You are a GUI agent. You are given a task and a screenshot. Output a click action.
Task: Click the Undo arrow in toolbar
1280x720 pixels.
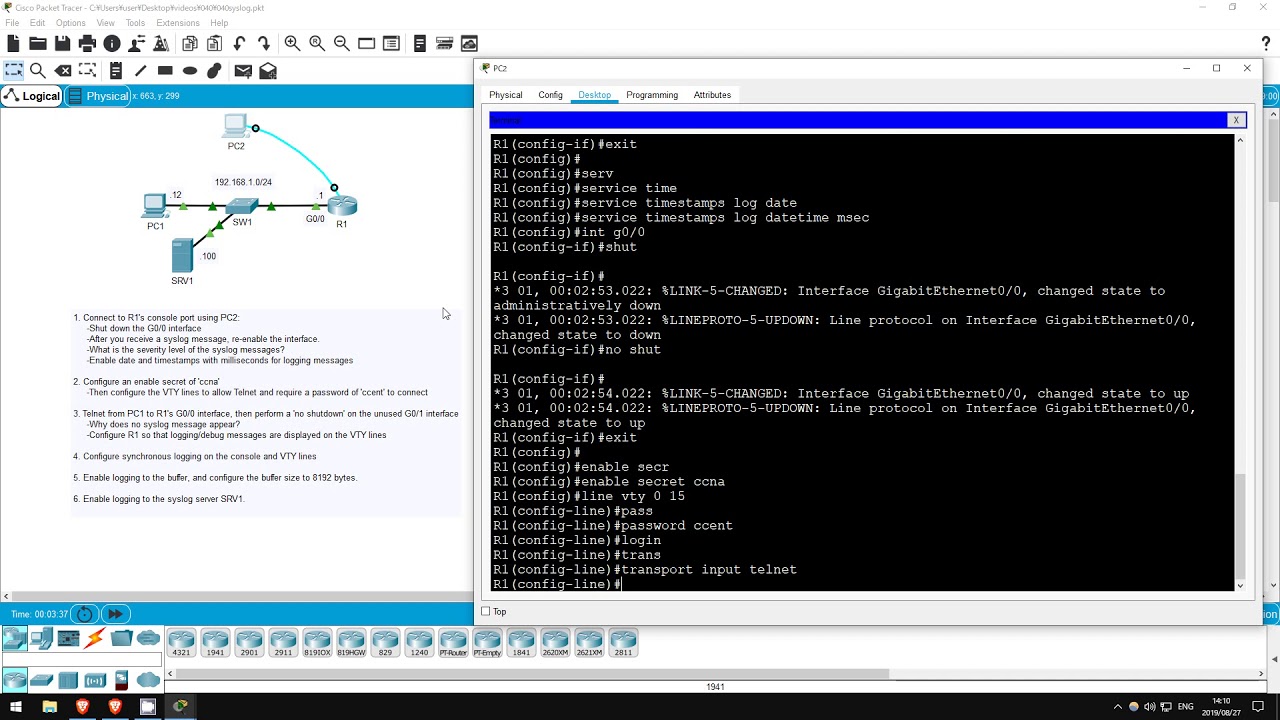(239, 43)
